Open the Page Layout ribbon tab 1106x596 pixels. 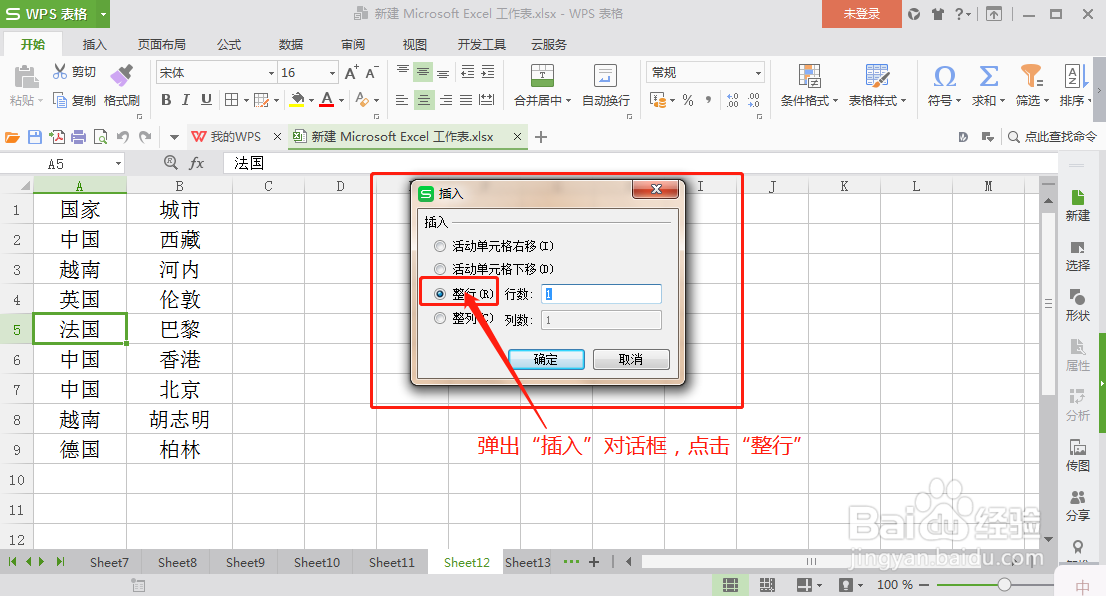coord(162,44)
